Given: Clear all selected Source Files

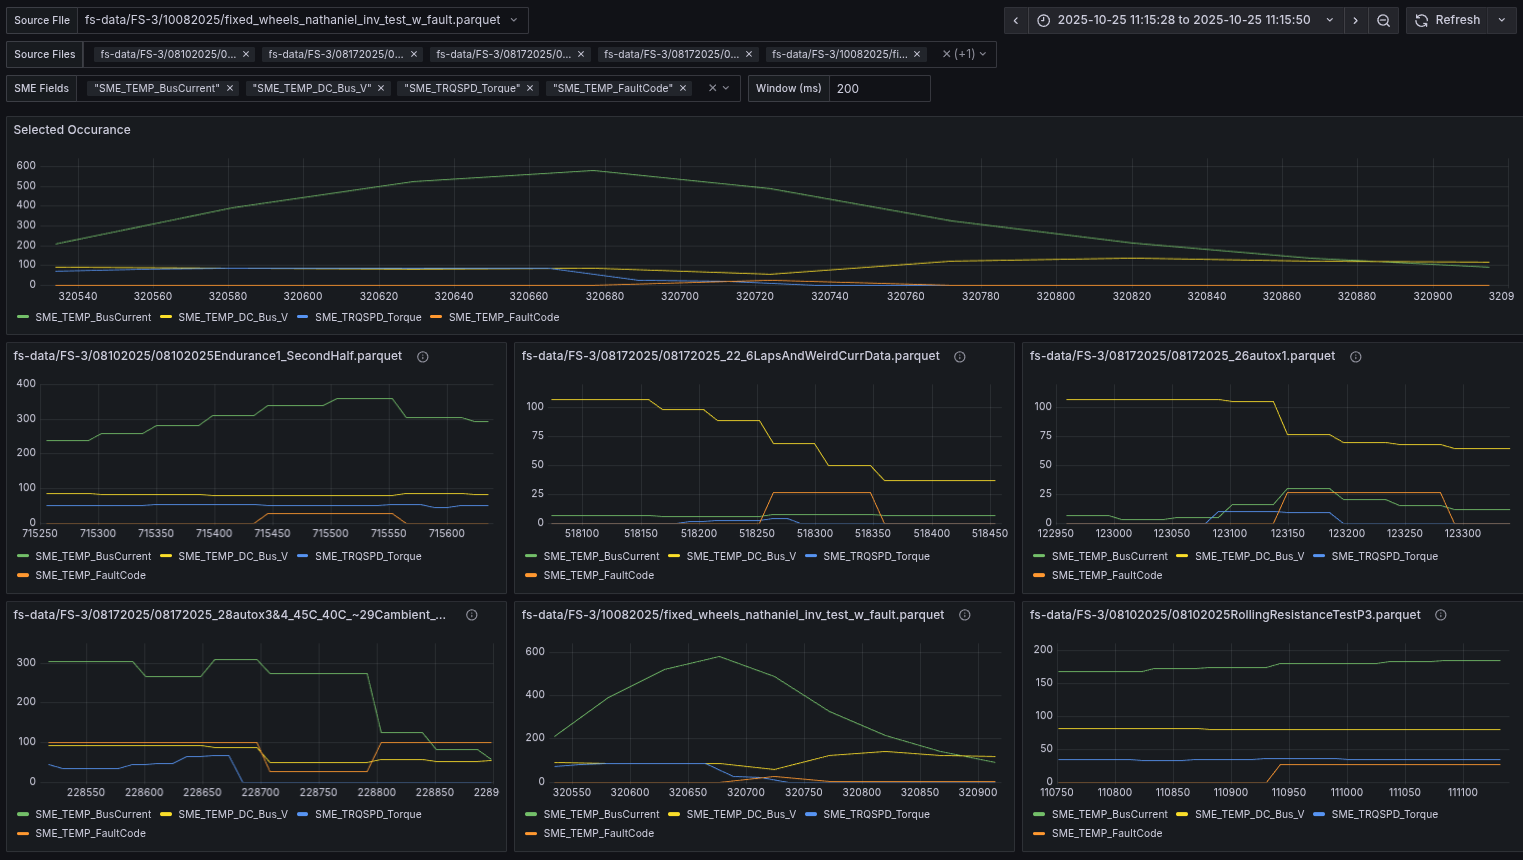Looking at the screenshot, I should coord(946,54).
